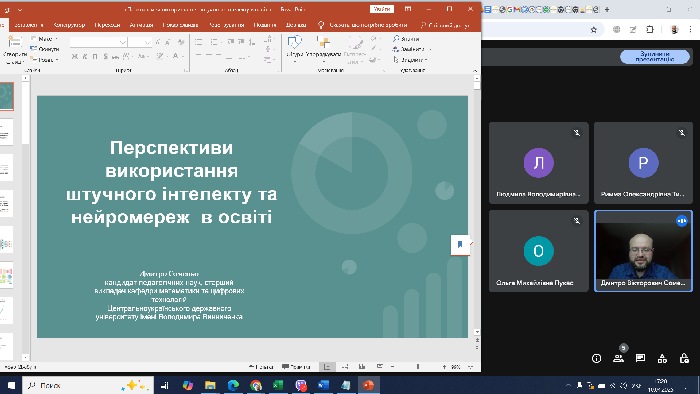Screen dimensions: 700x394
Task: Open the Change Case (Aa) dropdown
Action: coord(143,56)
